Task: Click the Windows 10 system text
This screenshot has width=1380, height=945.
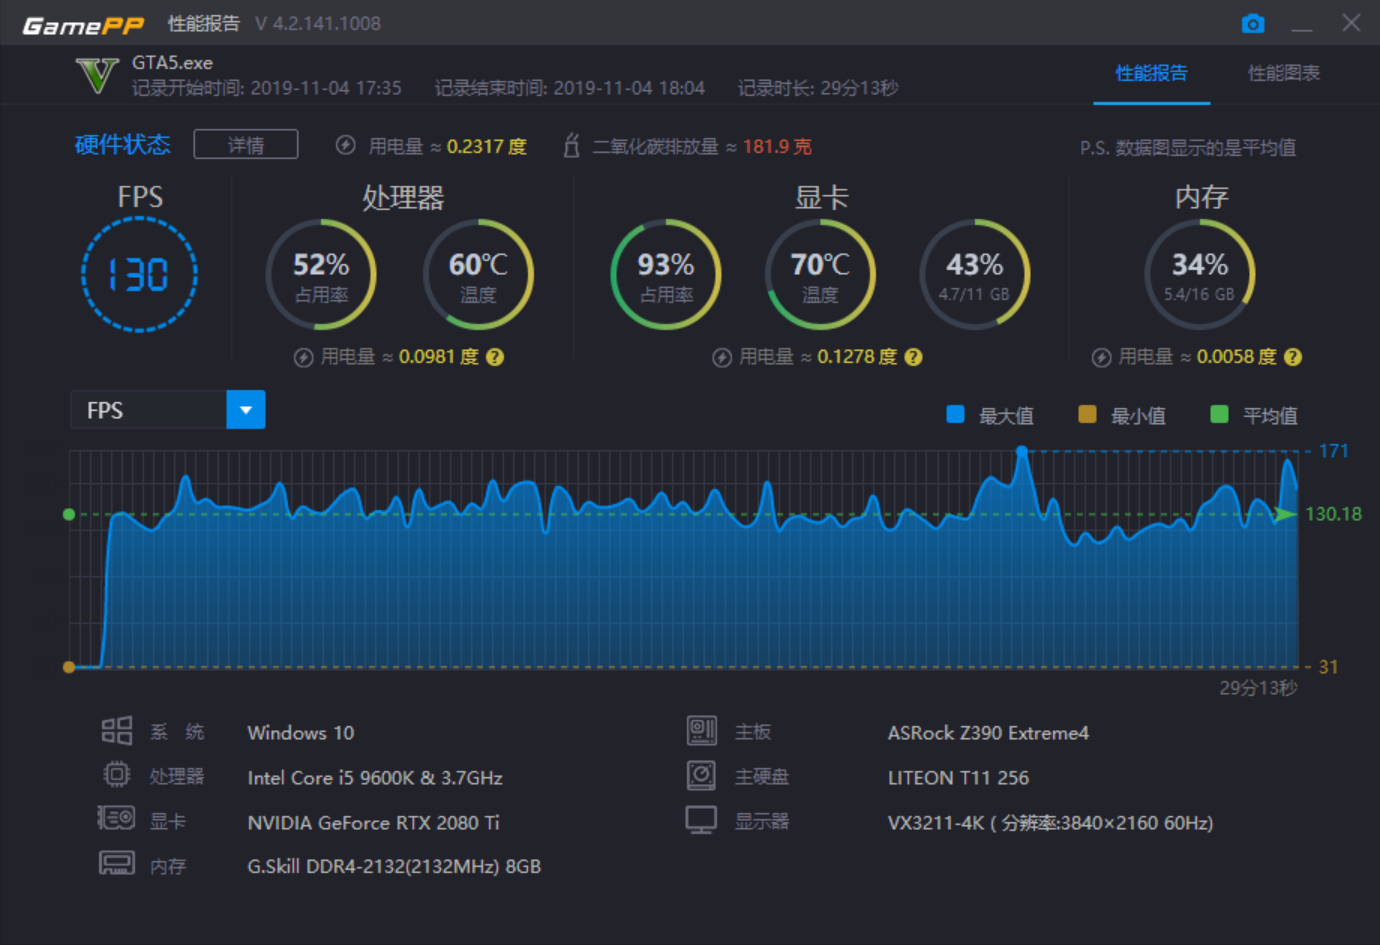Action: (300, 733)
